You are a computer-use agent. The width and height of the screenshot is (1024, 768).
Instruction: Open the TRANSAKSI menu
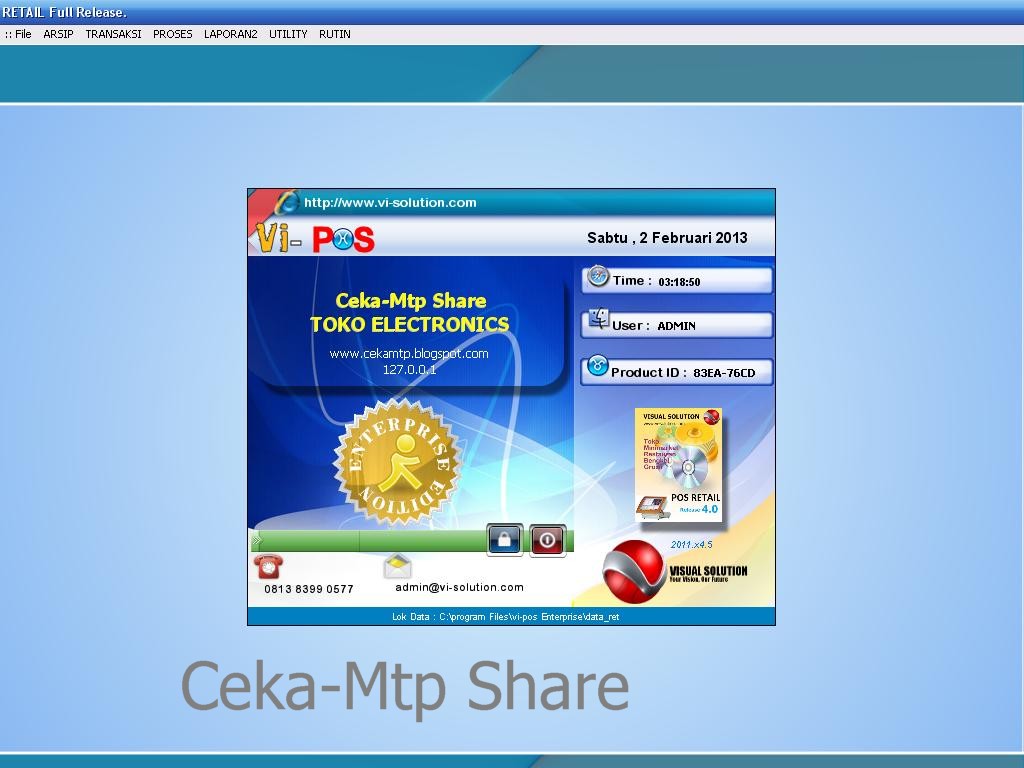[x=113, y=33]
